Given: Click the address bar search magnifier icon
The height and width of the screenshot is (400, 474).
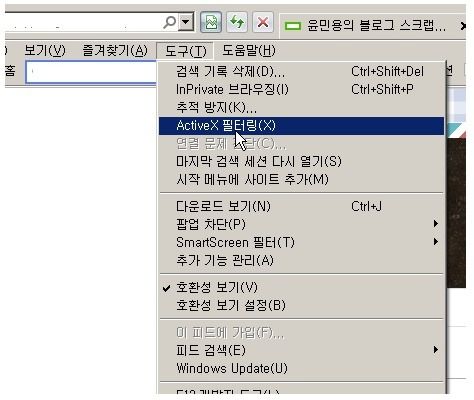Looking at the screenshot, I should (x=169, y=22).
